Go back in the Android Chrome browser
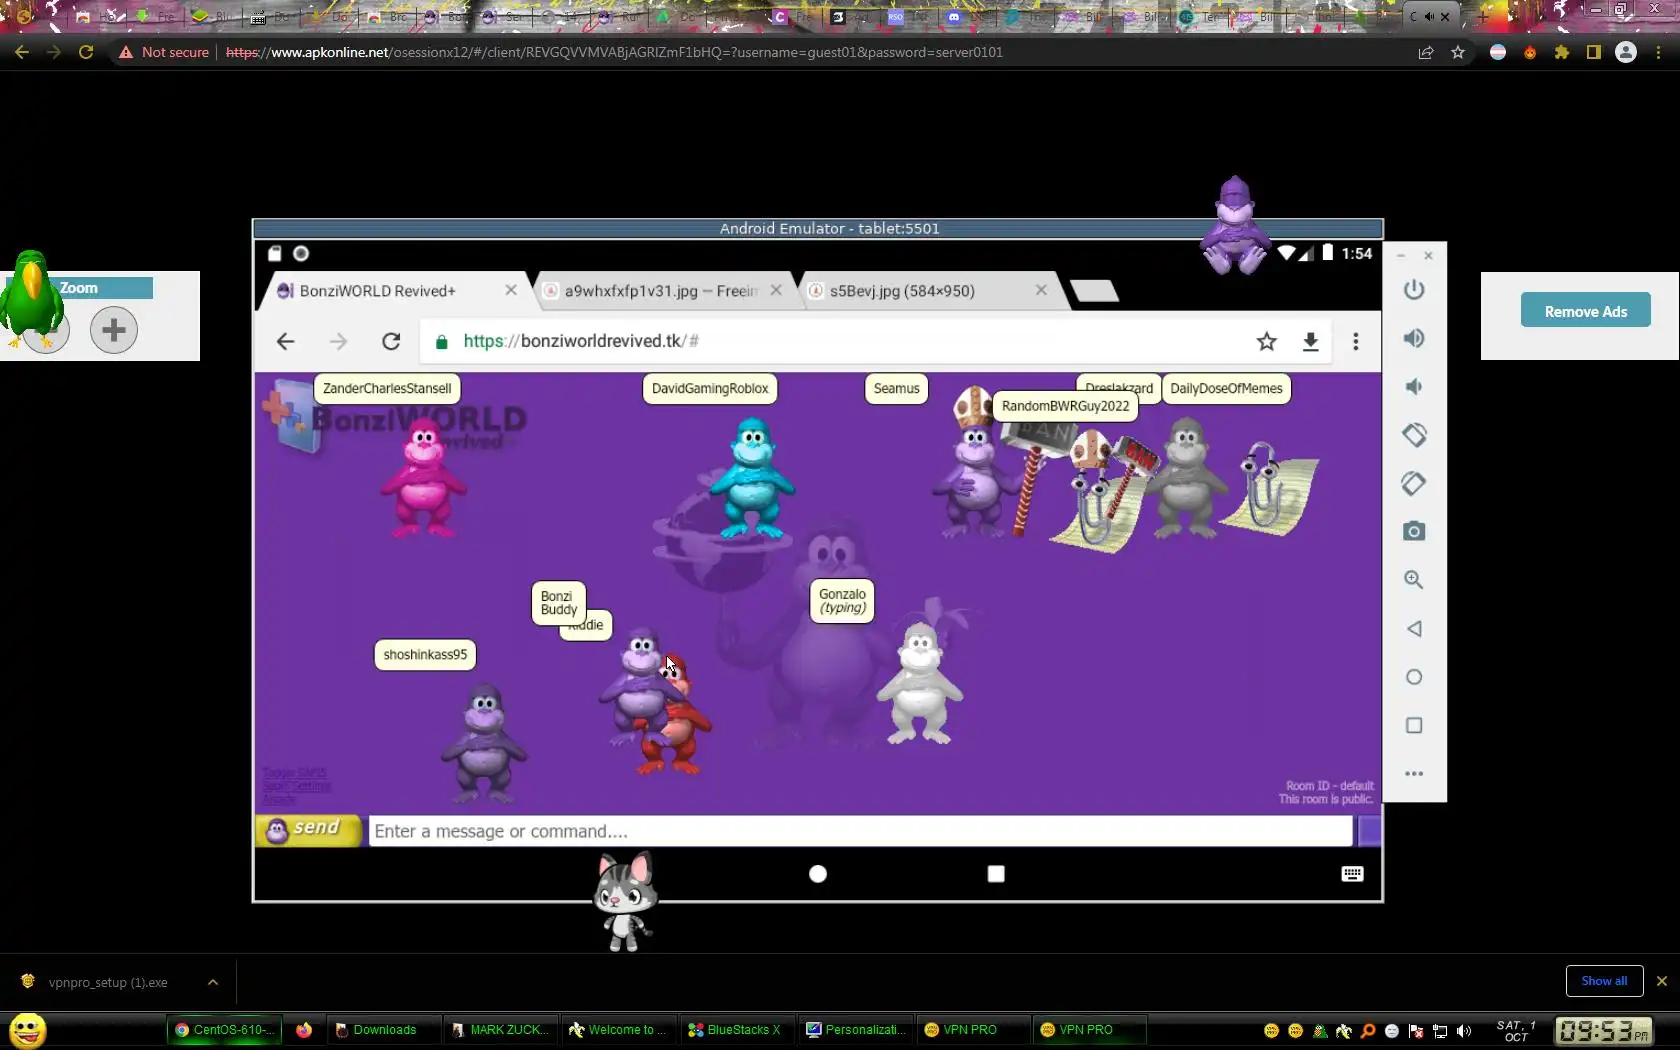1680x1050 pixels. [286, 342]
